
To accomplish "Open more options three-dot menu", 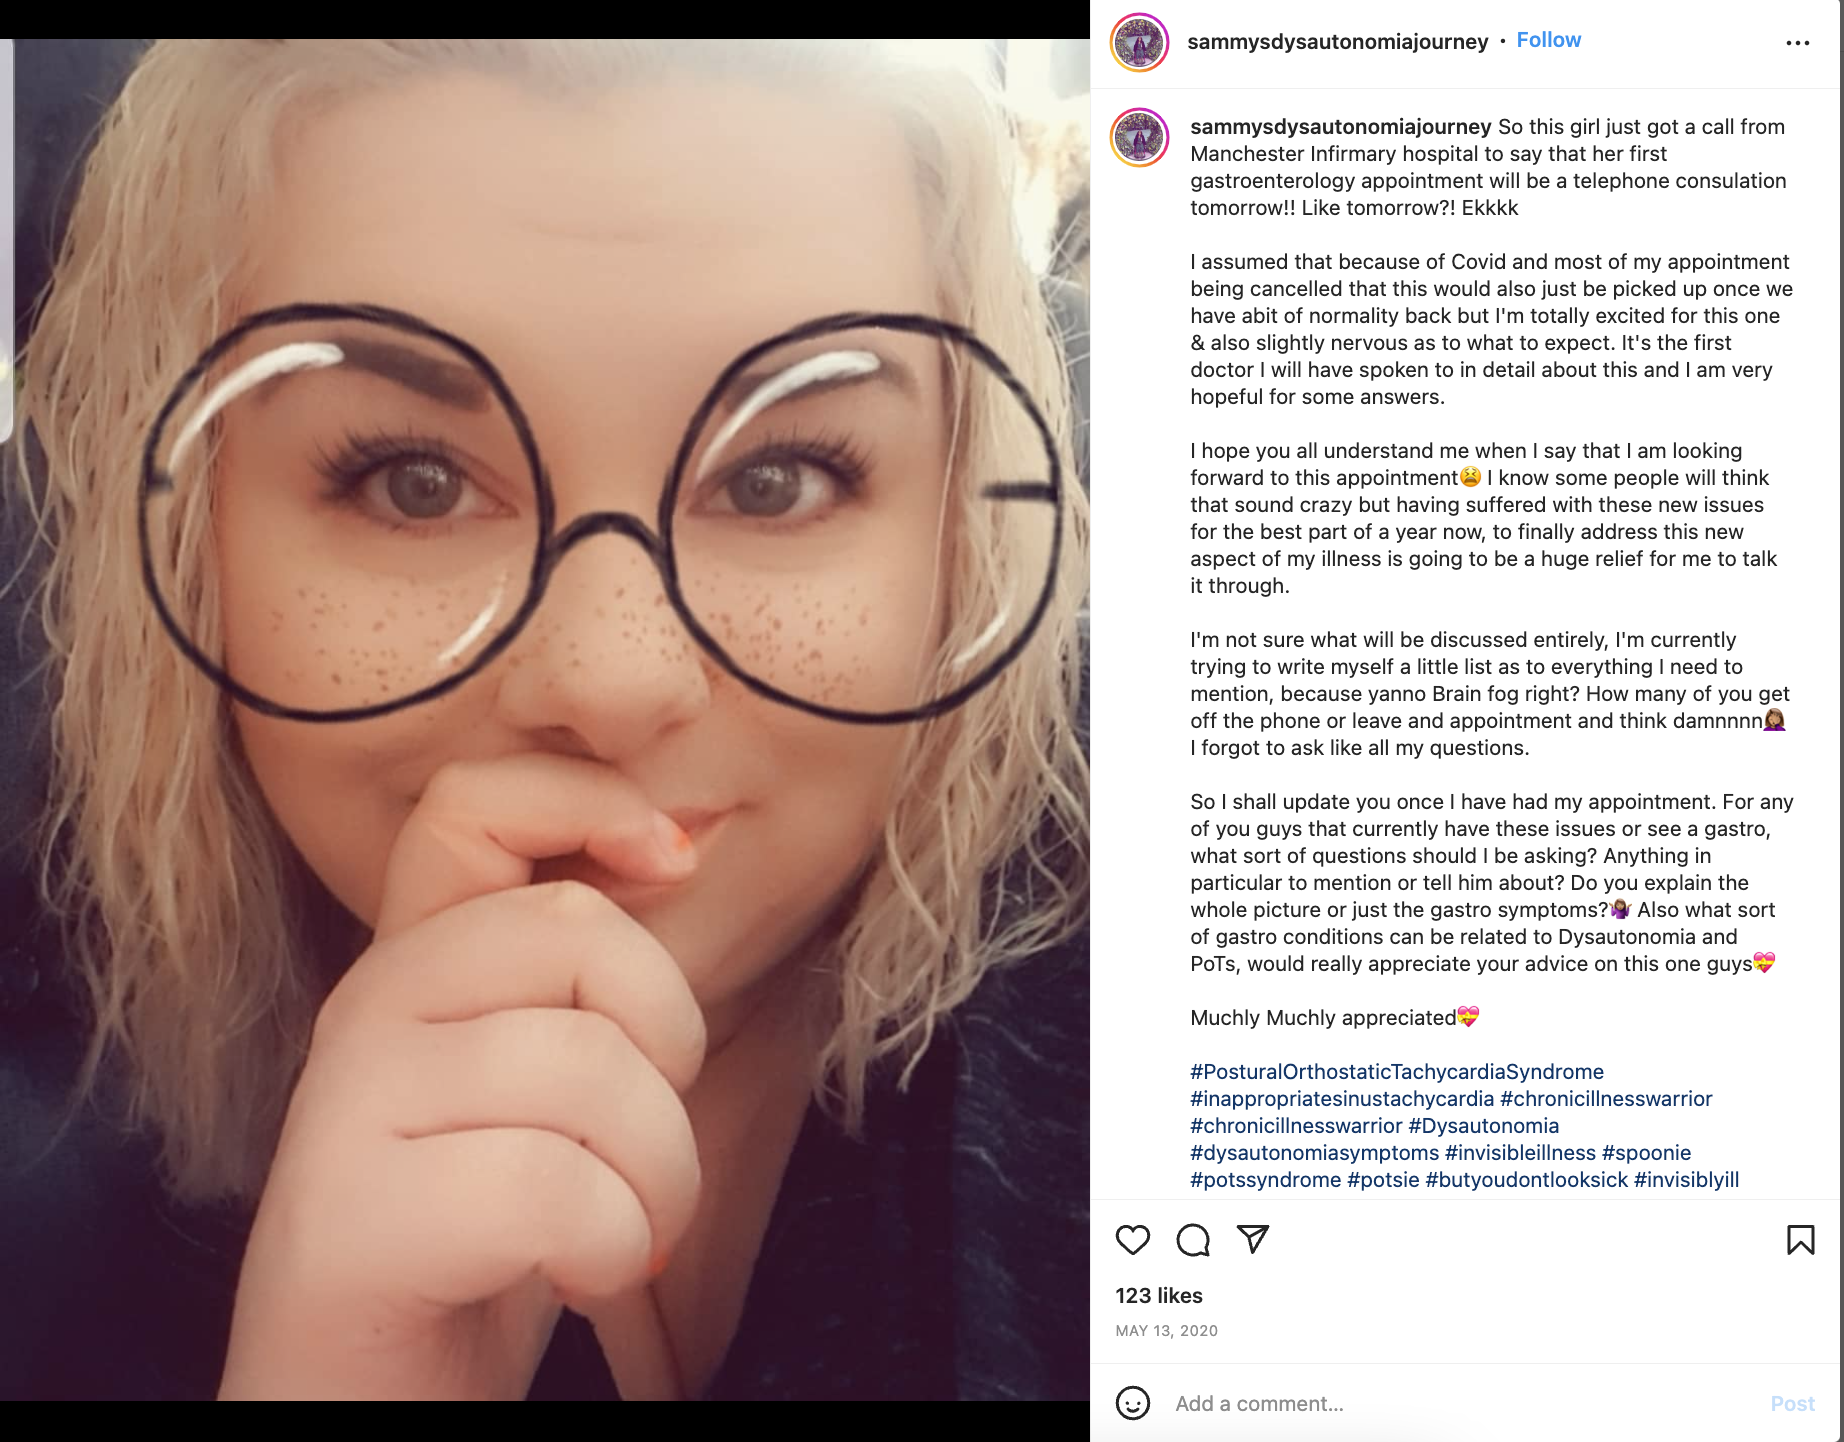I will click(x=1797, y=43).
